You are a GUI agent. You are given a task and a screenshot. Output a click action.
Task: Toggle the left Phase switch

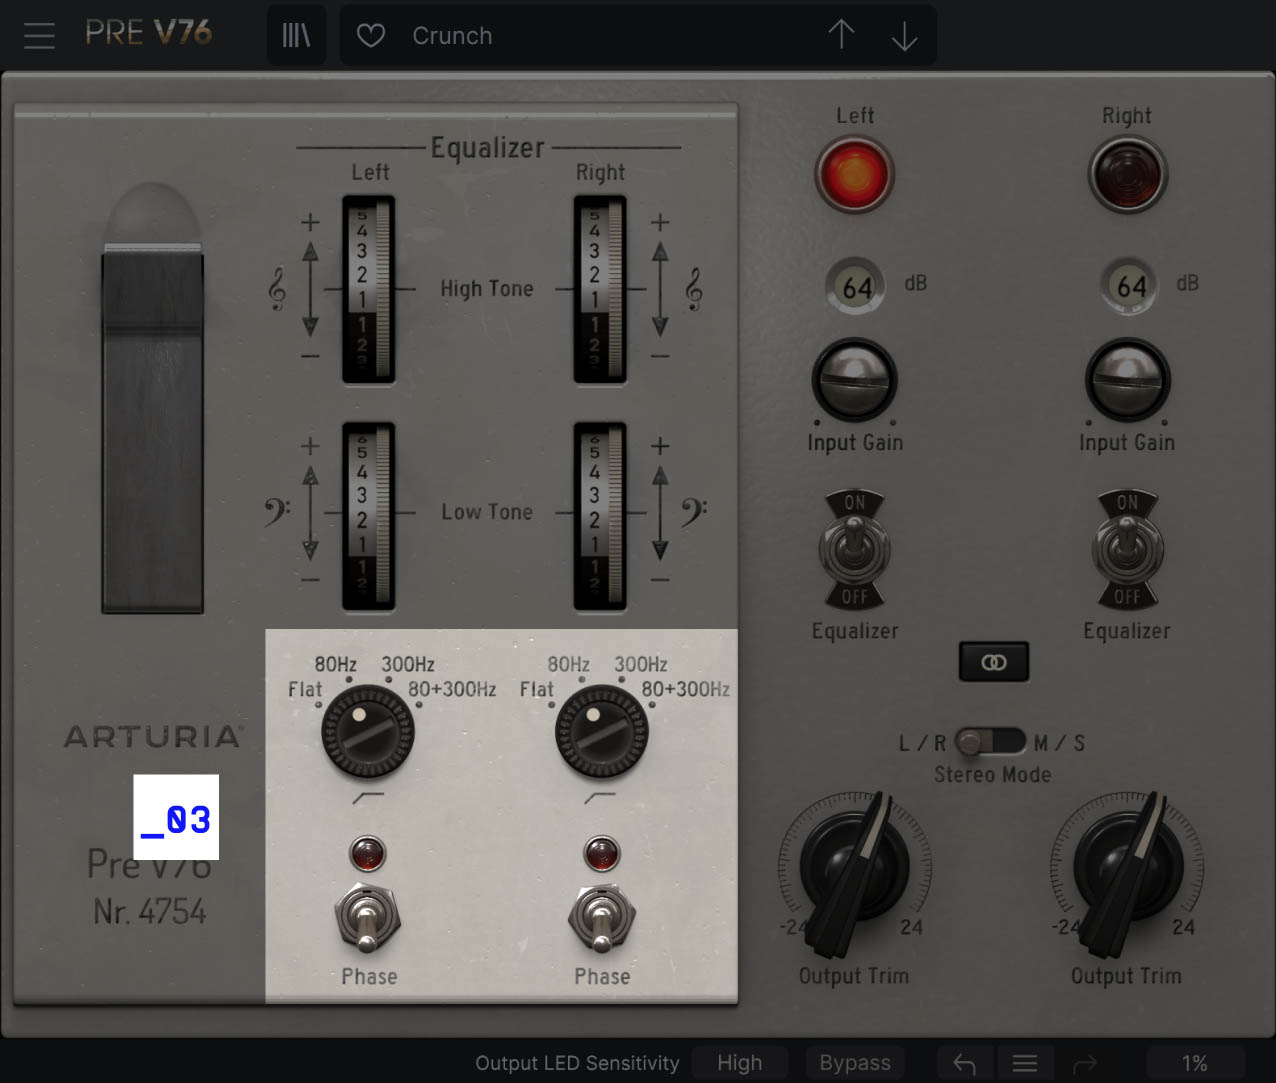click(368, 918)
